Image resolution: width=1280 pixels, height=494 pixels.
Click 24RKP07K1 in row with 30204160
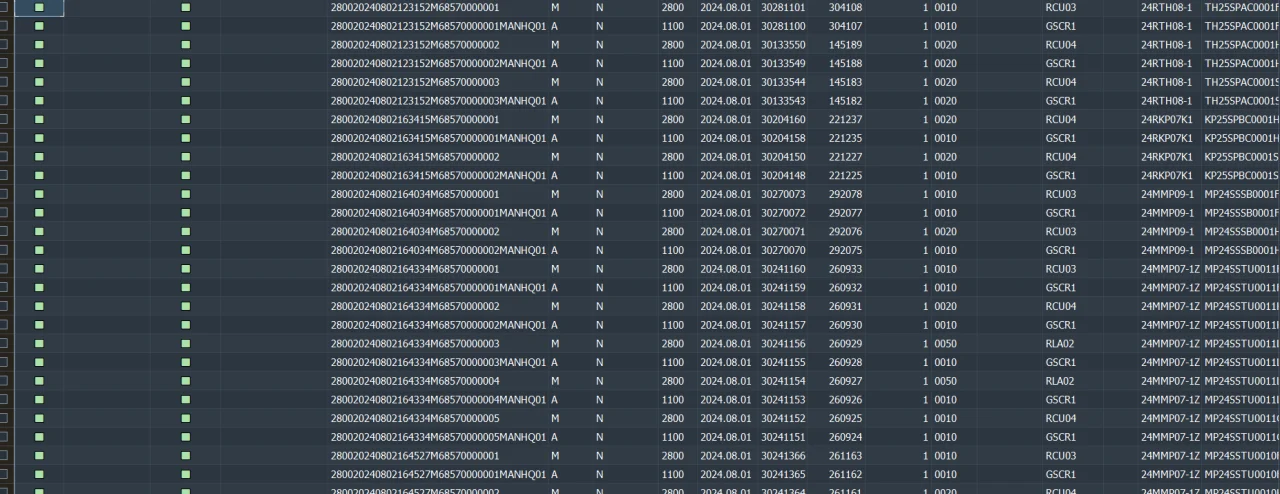pos(1166,119)
